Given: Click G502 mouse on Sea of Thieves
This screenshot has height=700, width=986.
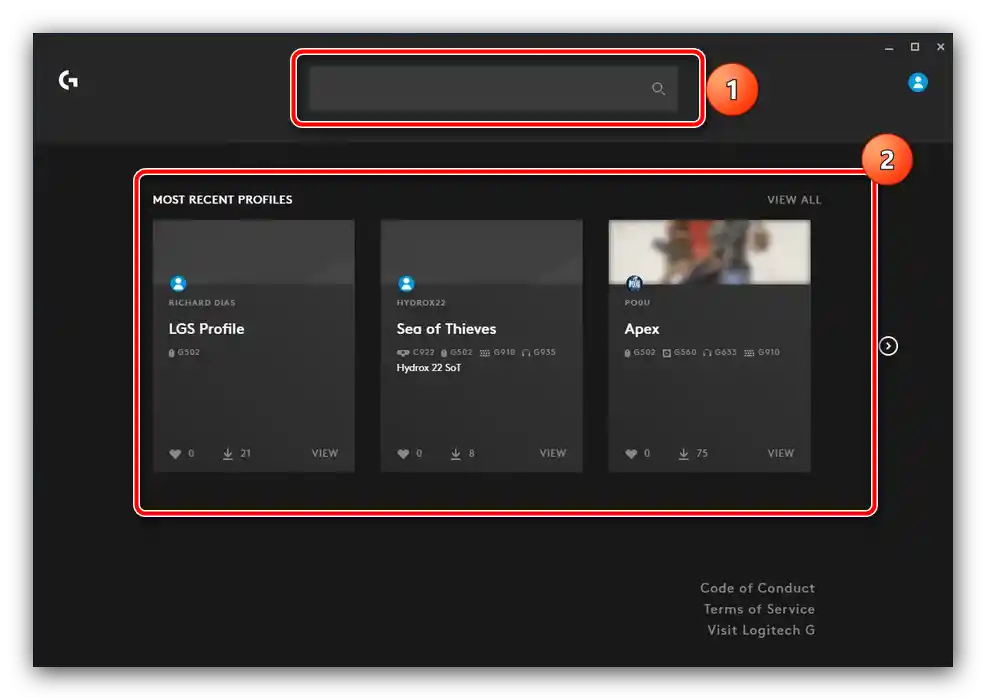Looking at the screenshot, I should coord(456,352).
